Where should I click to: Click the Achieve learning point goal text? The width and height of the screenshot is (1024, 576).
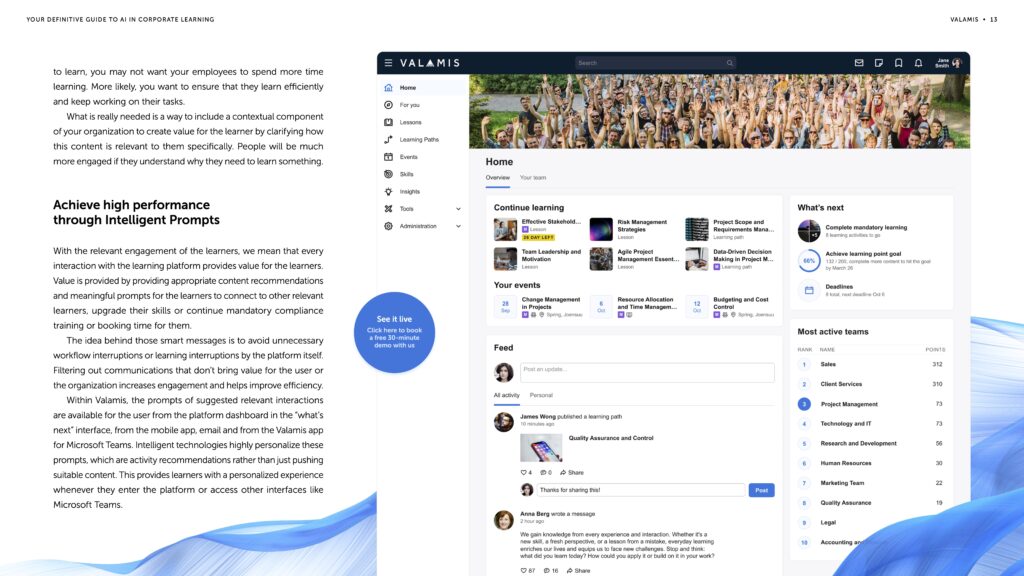[x=863, y=253]
